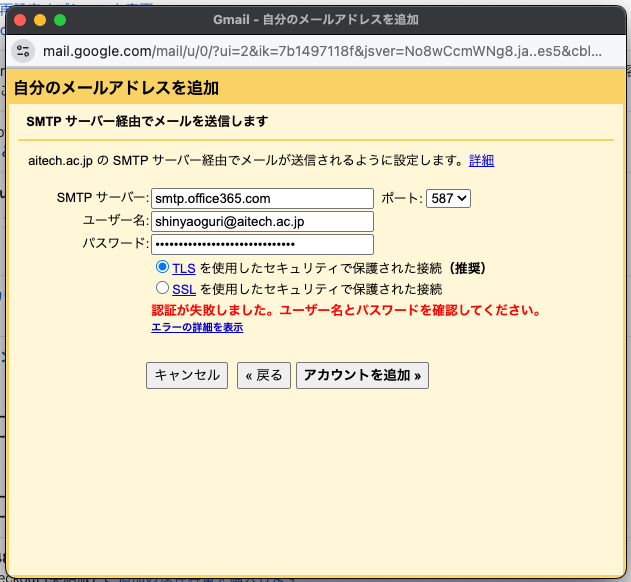Show error details via エラーの詳細を表示 link
Viewport: 631px width, 582px height.
(197, 327)
